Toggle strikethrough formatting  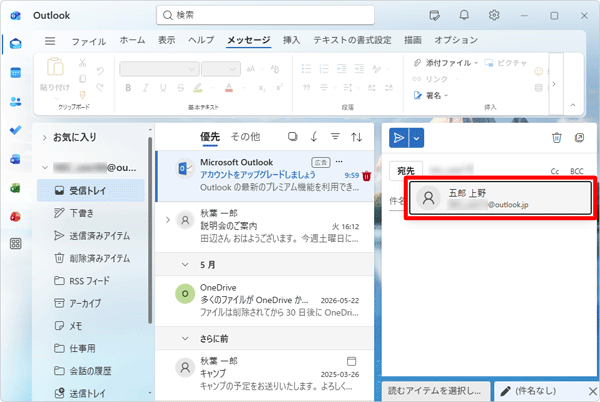coord(181,88)
